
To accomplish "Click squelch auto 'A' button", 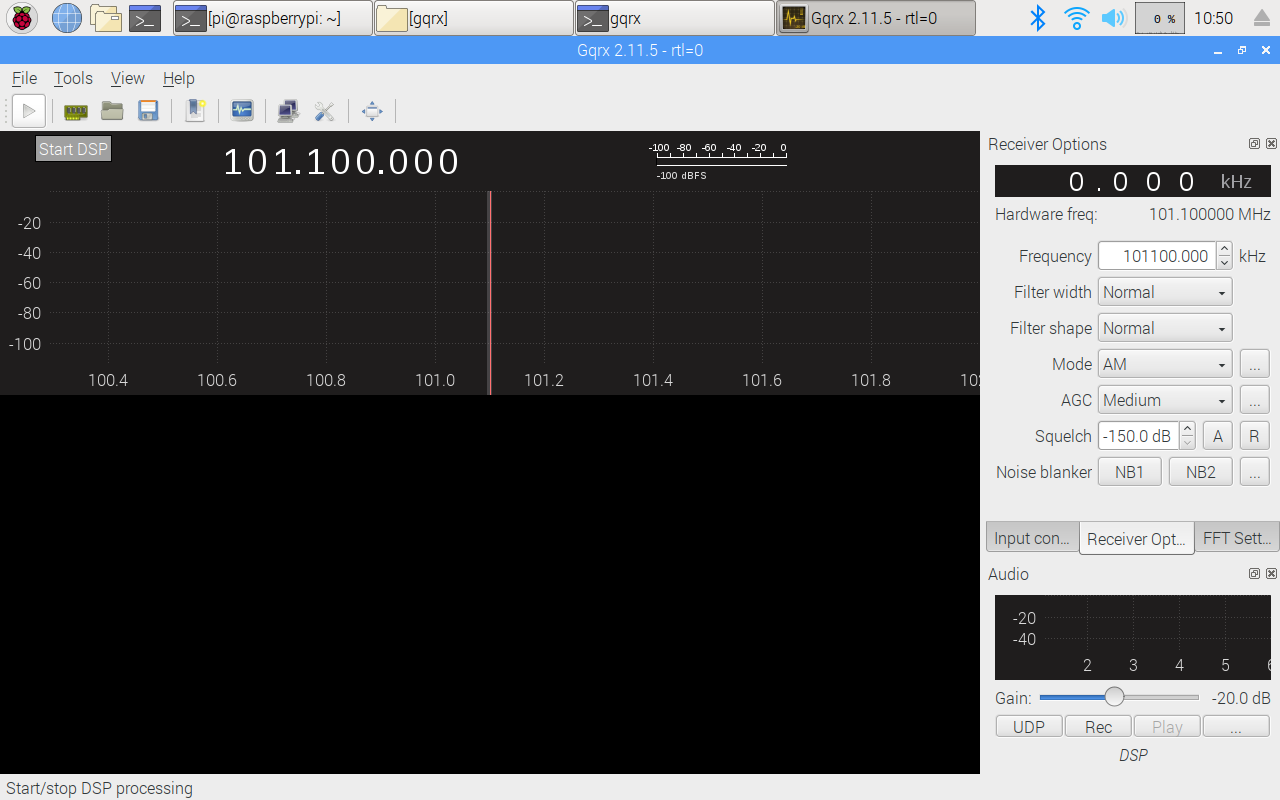I will (1217, 436).
